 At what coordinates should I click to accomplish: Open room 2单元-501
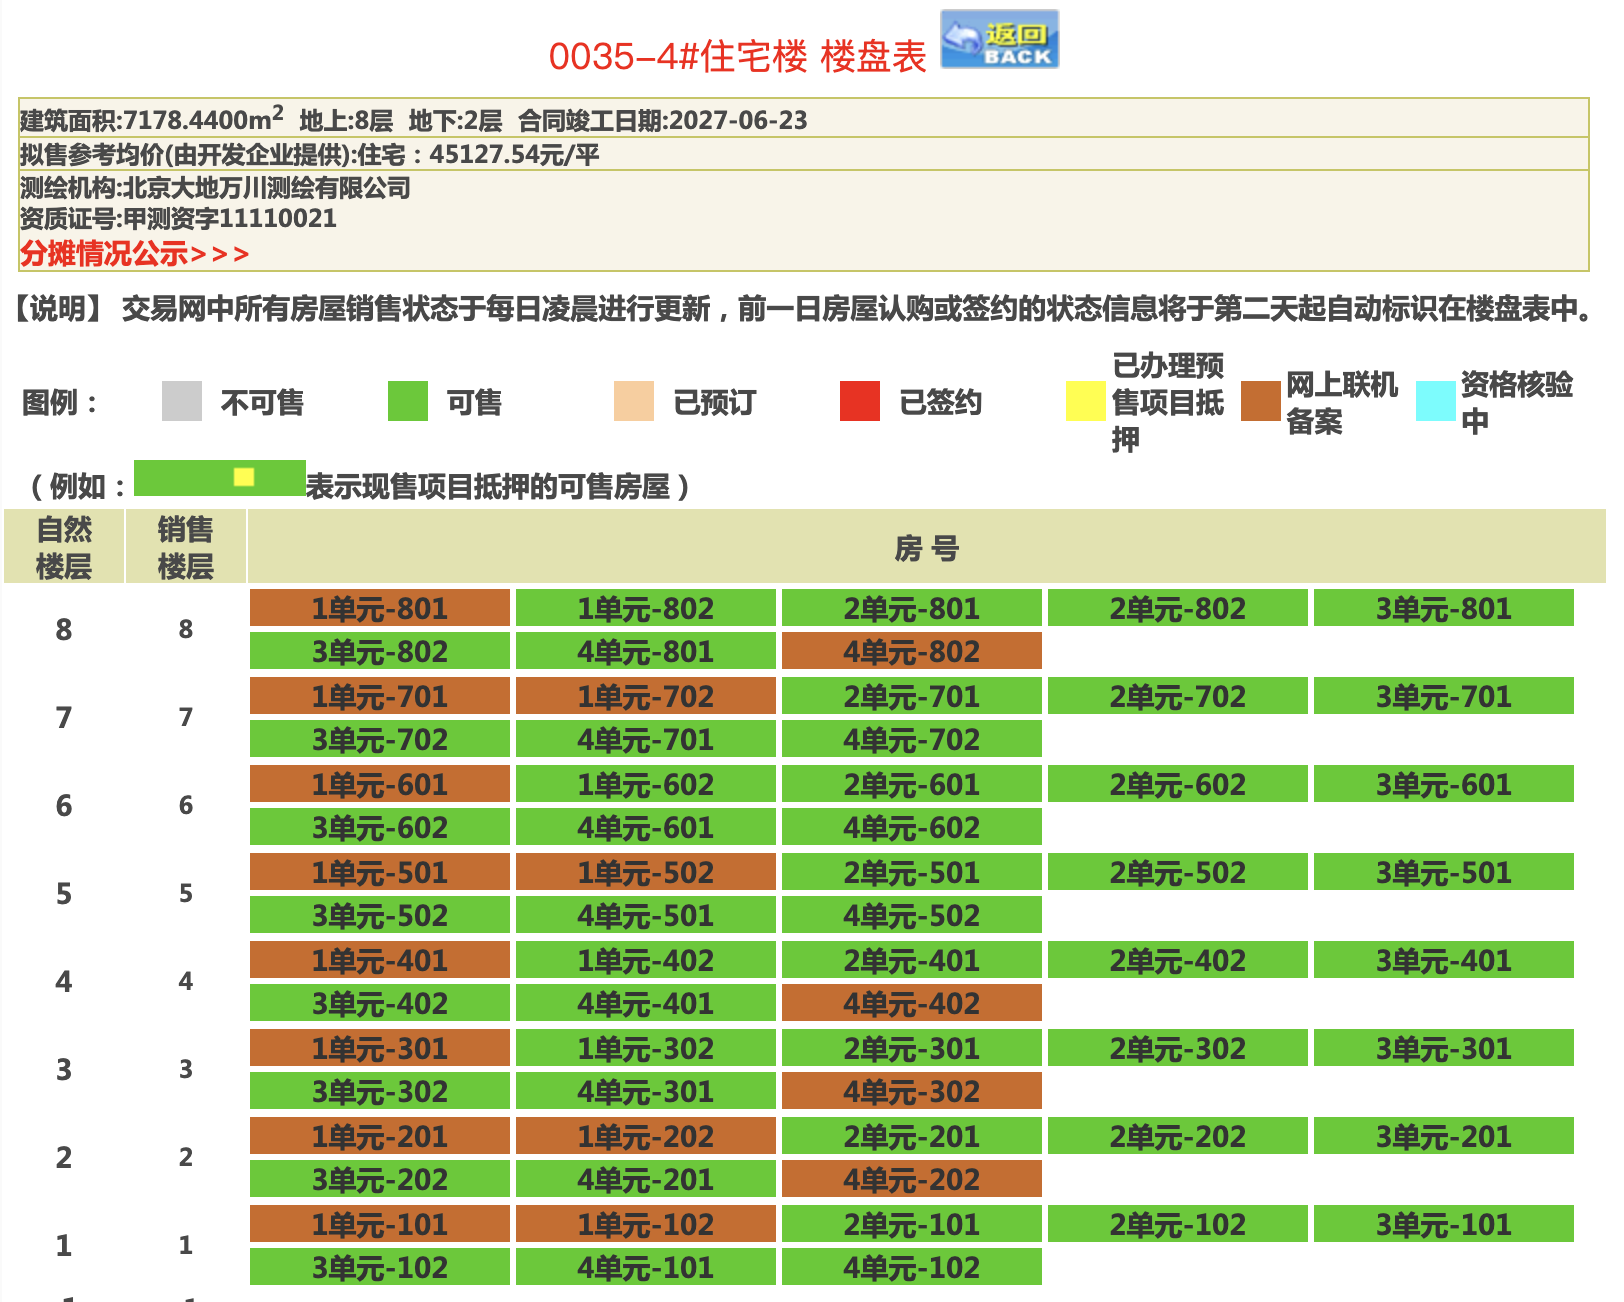pos(911,872)
